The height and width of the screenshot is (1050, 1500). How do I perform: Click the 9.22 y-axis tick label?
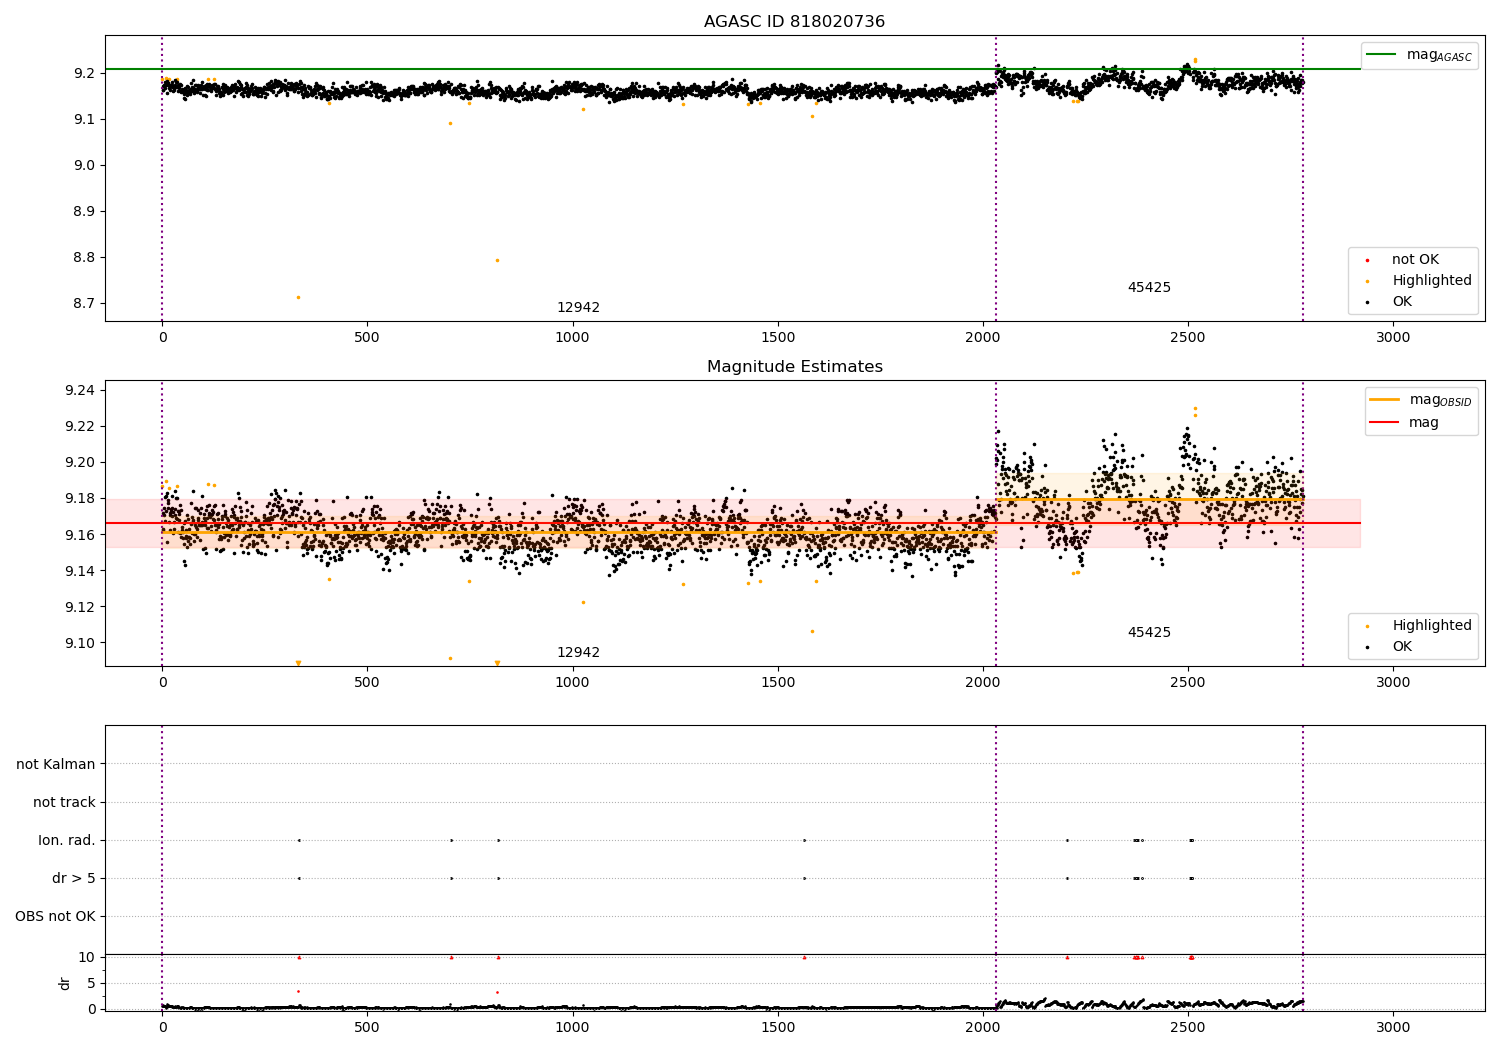(x=80, y=427)
